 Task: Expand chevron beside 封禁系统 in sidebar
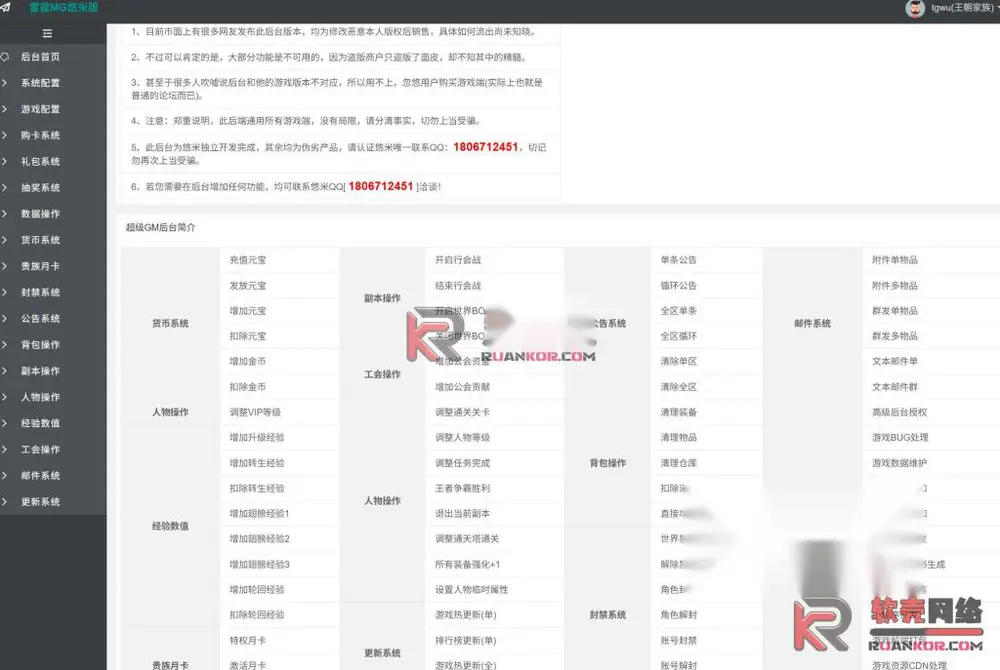(4, 292)
